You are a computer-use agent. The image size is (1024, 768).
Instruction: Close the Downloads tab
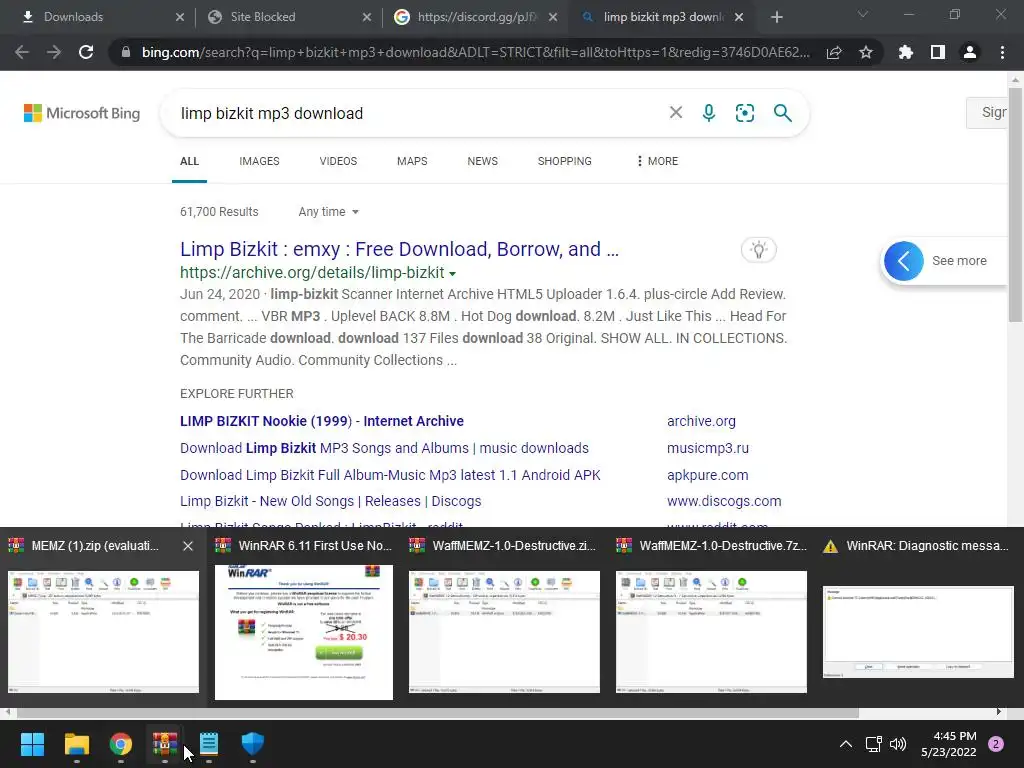[x=180, y=17]
